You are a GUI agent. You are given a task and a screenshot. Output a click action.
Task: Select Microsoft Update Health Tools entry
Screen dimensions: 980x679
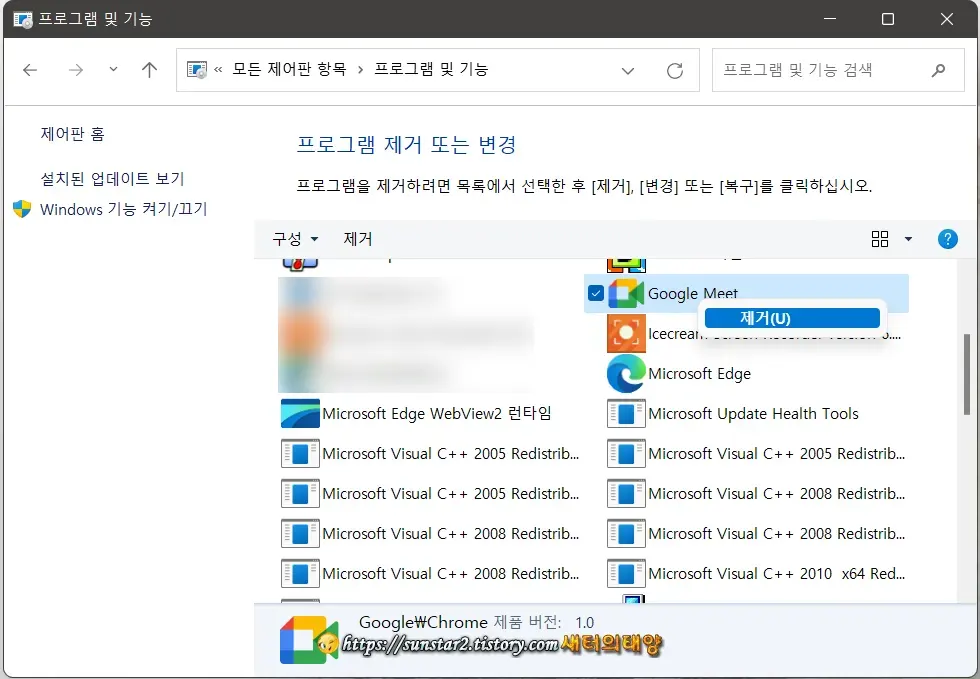pyautogui.click(x=753, y=413)
